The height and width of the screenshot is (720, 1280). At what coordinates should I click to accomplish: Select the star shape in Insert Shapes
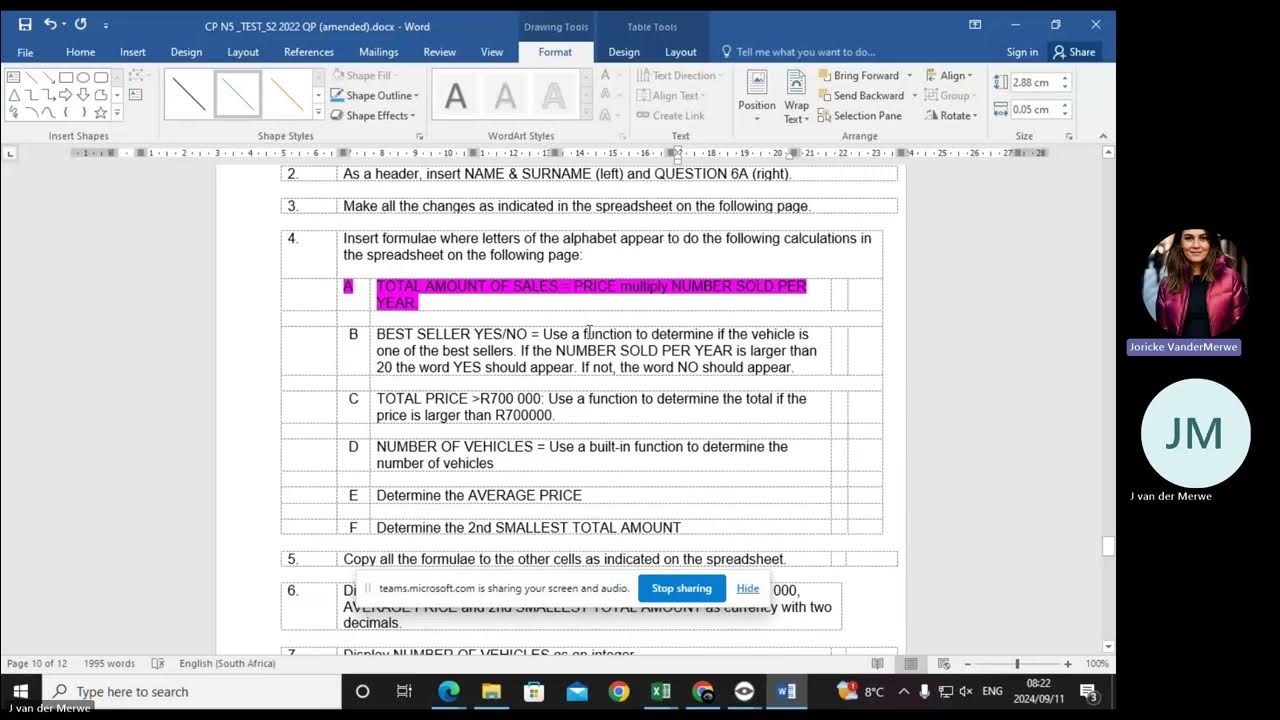tap(100, 112)
